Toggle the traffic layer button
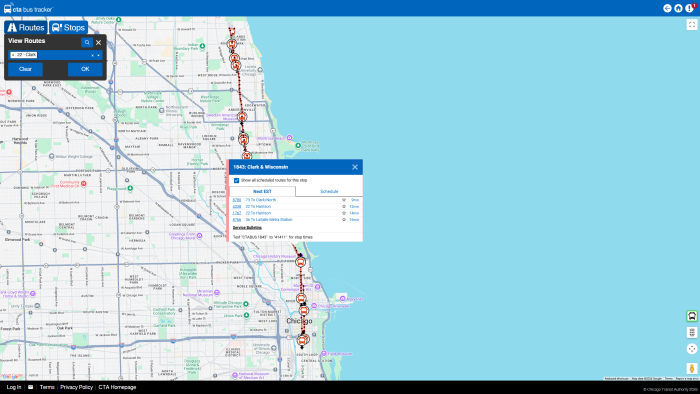700x394 pixels. [692, 332]
